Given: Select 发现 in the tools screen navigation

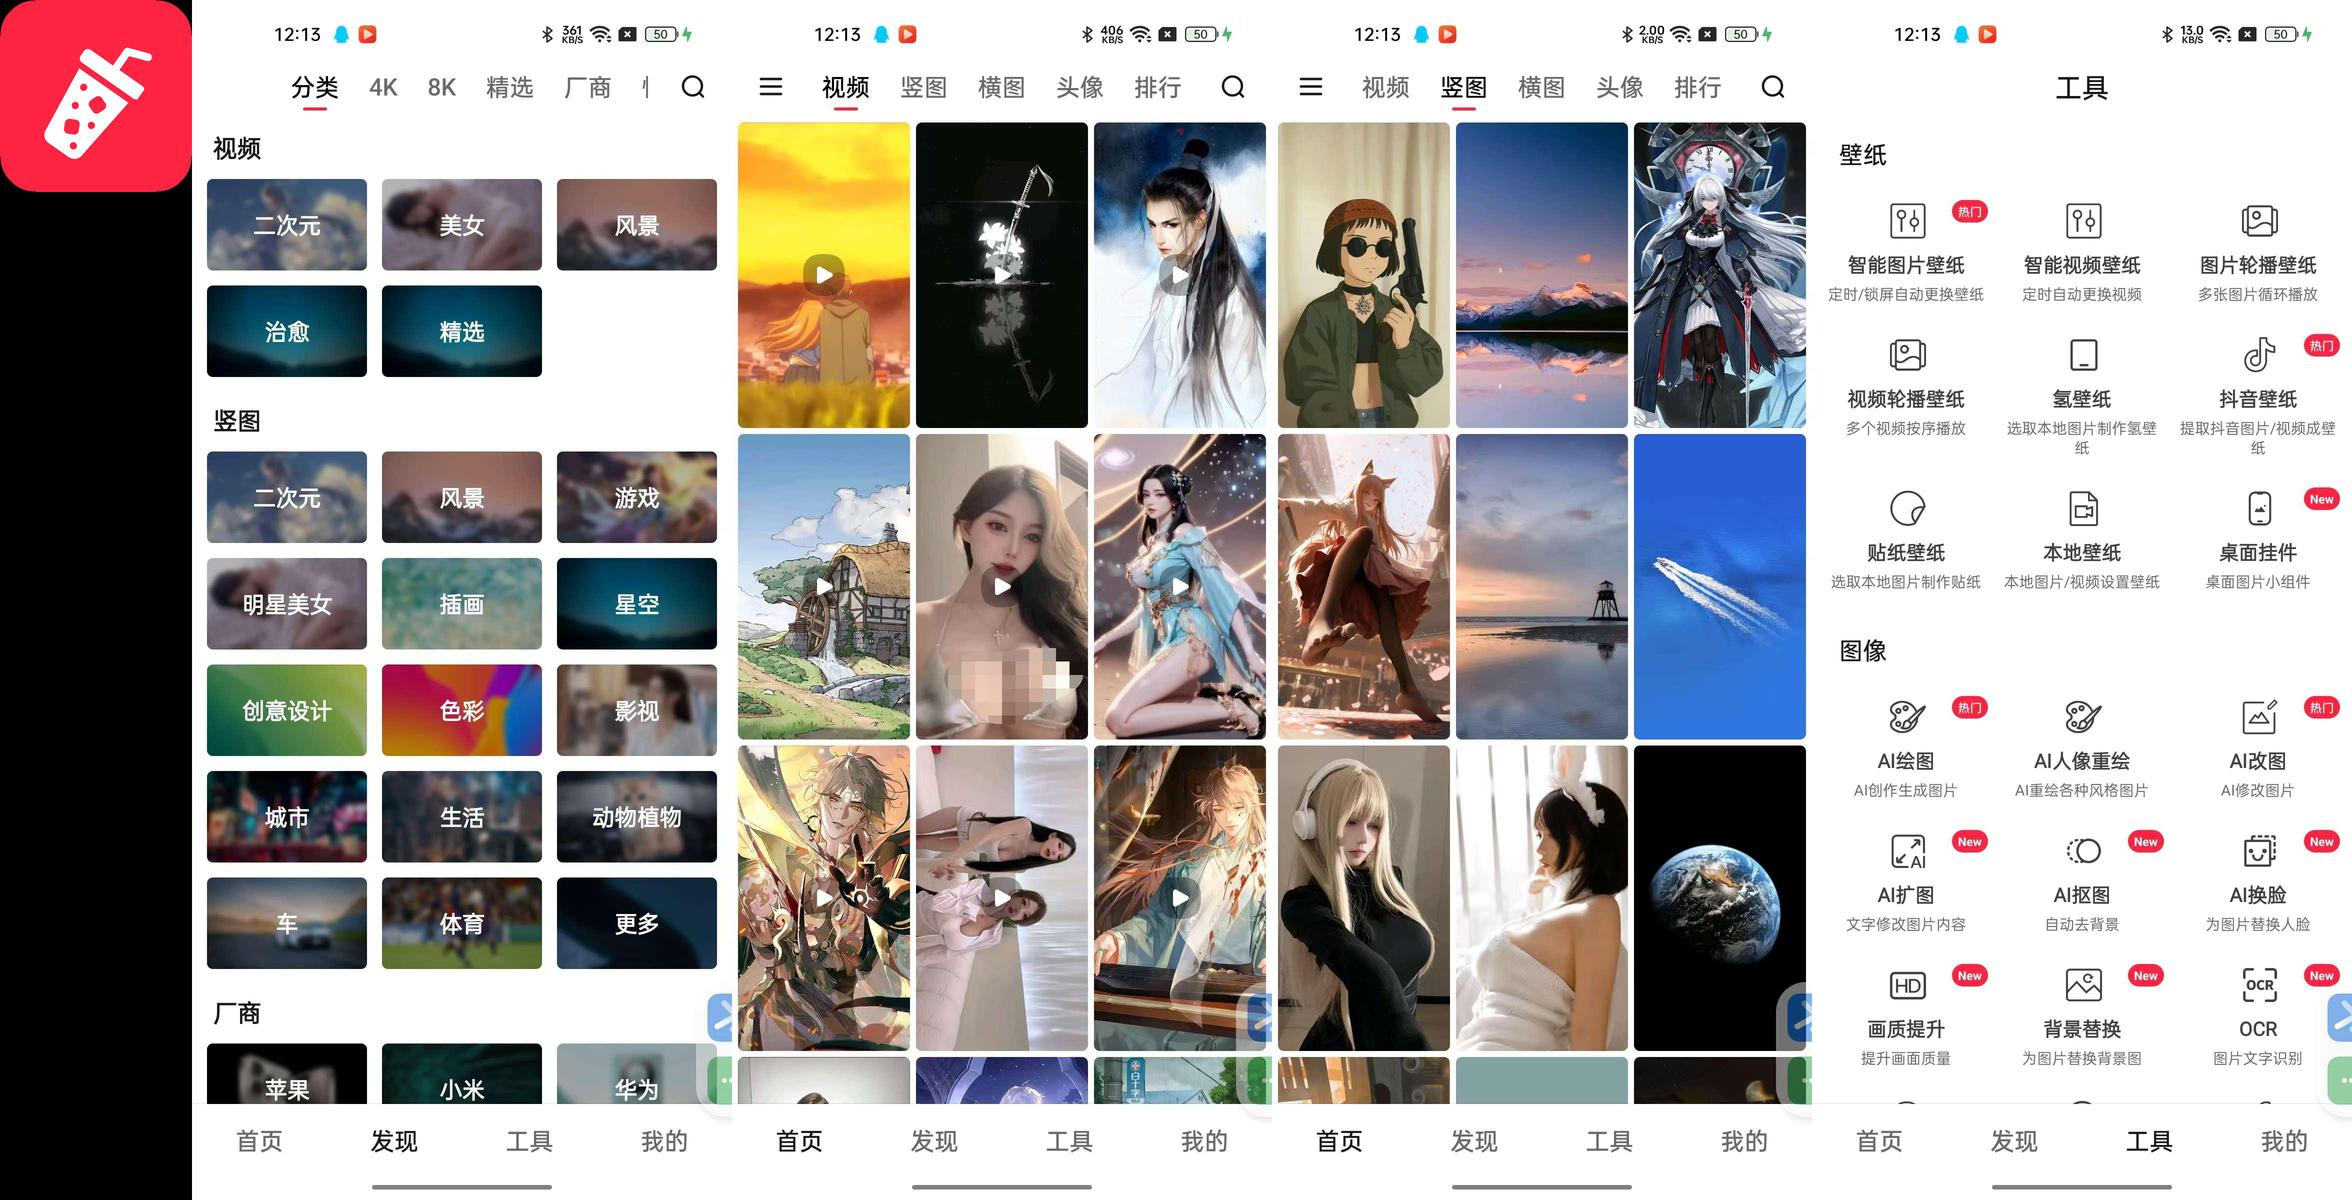Looking at the screenshot, I should (2014, 1141).
